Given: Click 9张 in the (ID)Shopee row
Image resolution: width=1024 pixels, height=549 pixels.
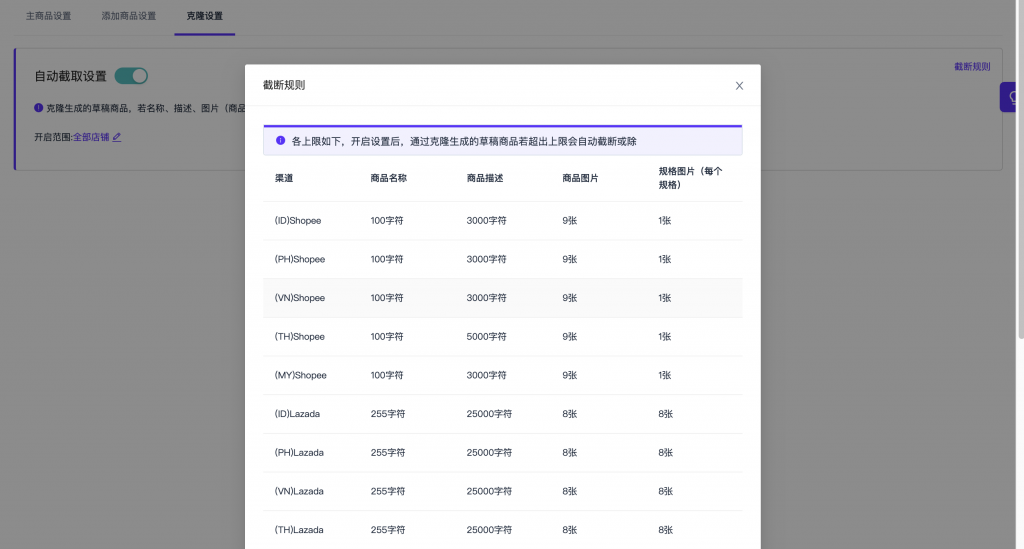Looking at the screenshot, I should (x=569, y=221).
